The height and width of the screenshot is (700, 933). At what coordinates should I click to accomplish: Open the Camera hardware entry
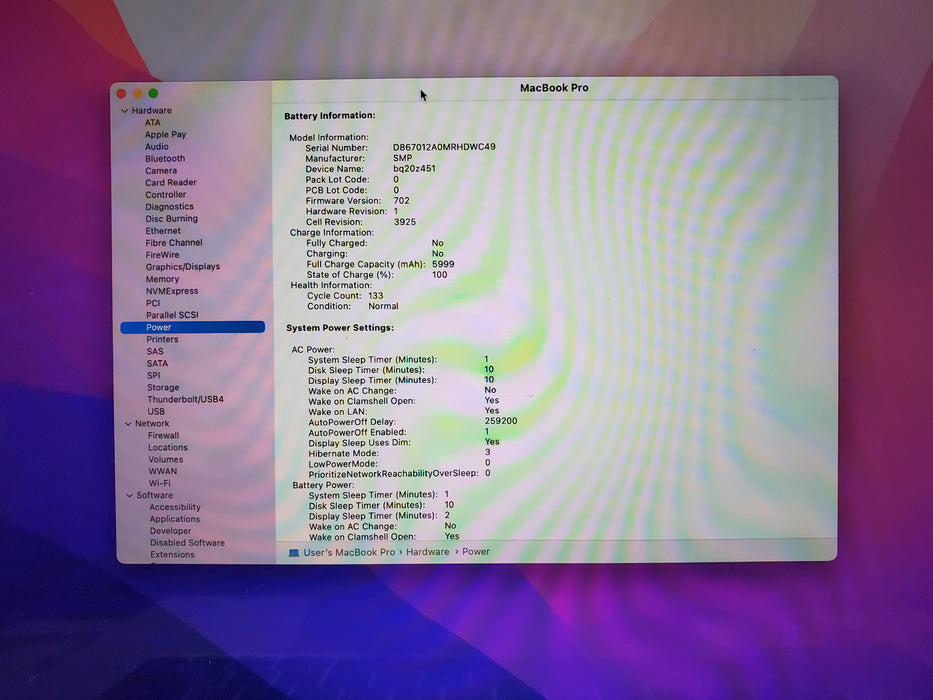[x=161, y=171]
